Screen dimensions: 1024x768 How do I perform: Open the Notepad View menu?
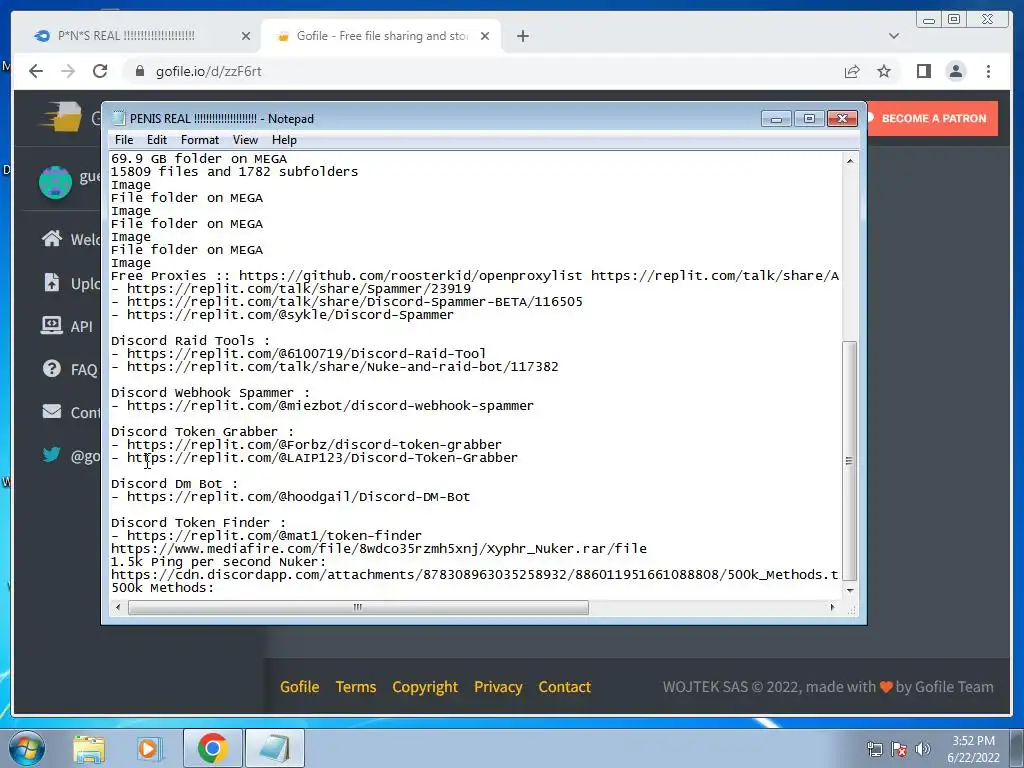tap(245, 140)
